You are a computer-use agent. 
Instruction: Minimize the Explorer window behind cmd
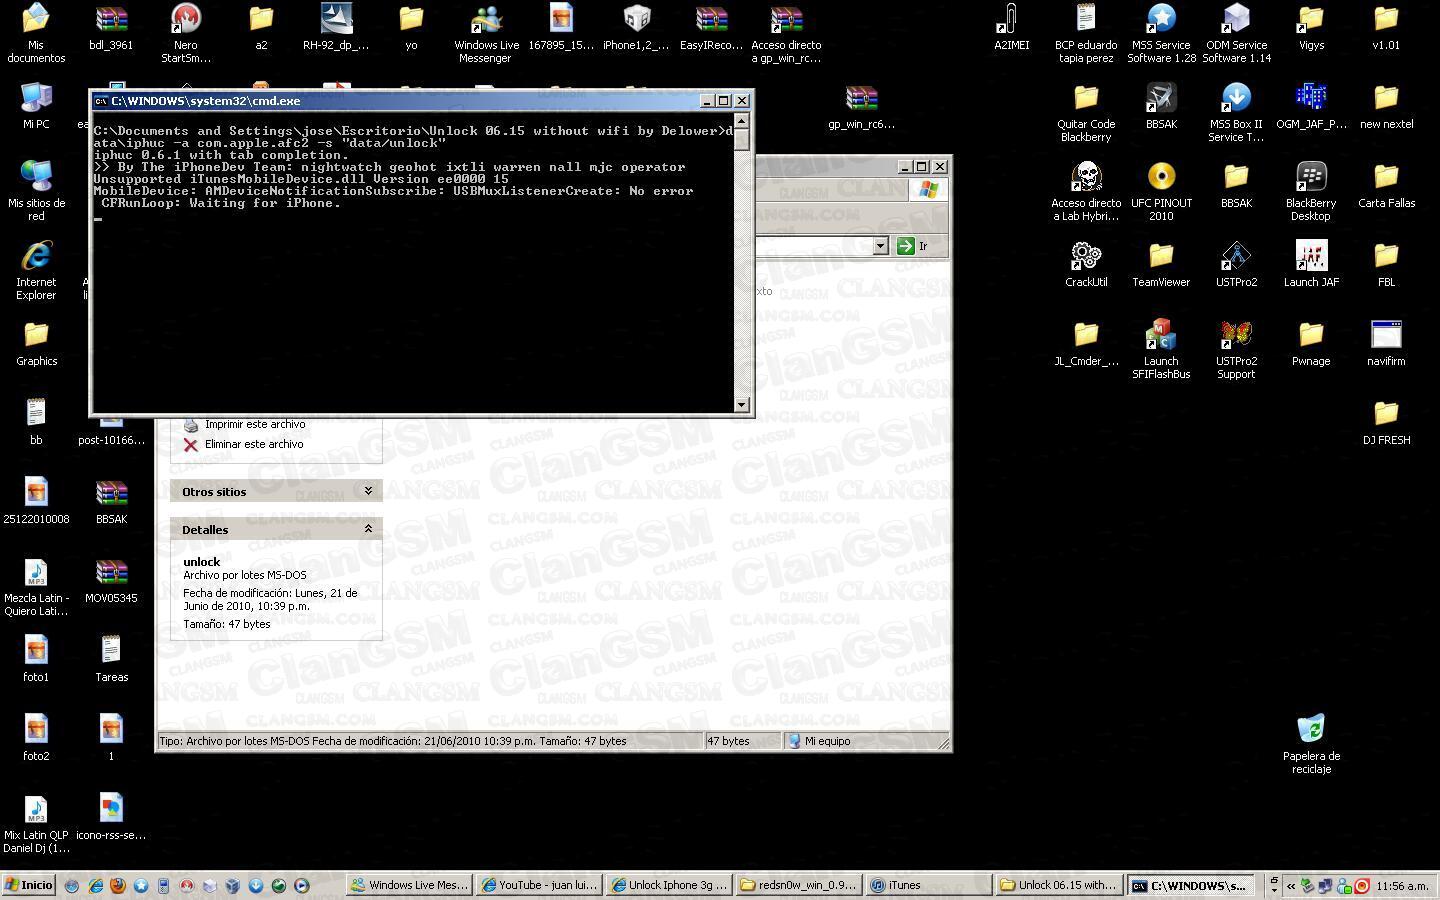tap(905, 166)
